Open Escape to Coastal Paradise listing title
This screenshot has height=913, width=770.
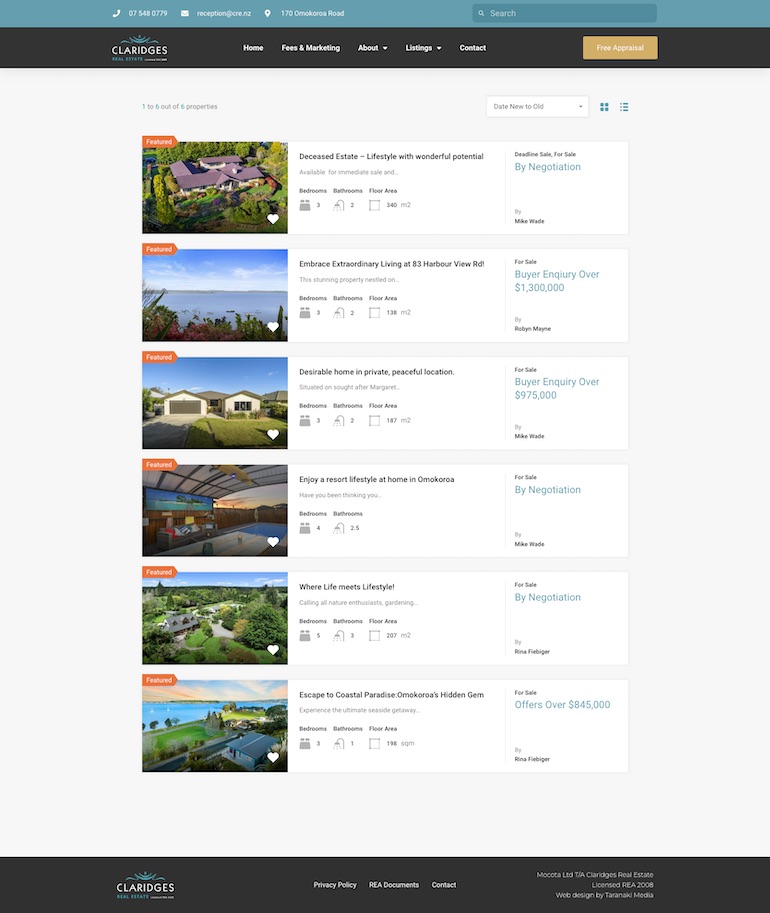[x=391, y=695]
